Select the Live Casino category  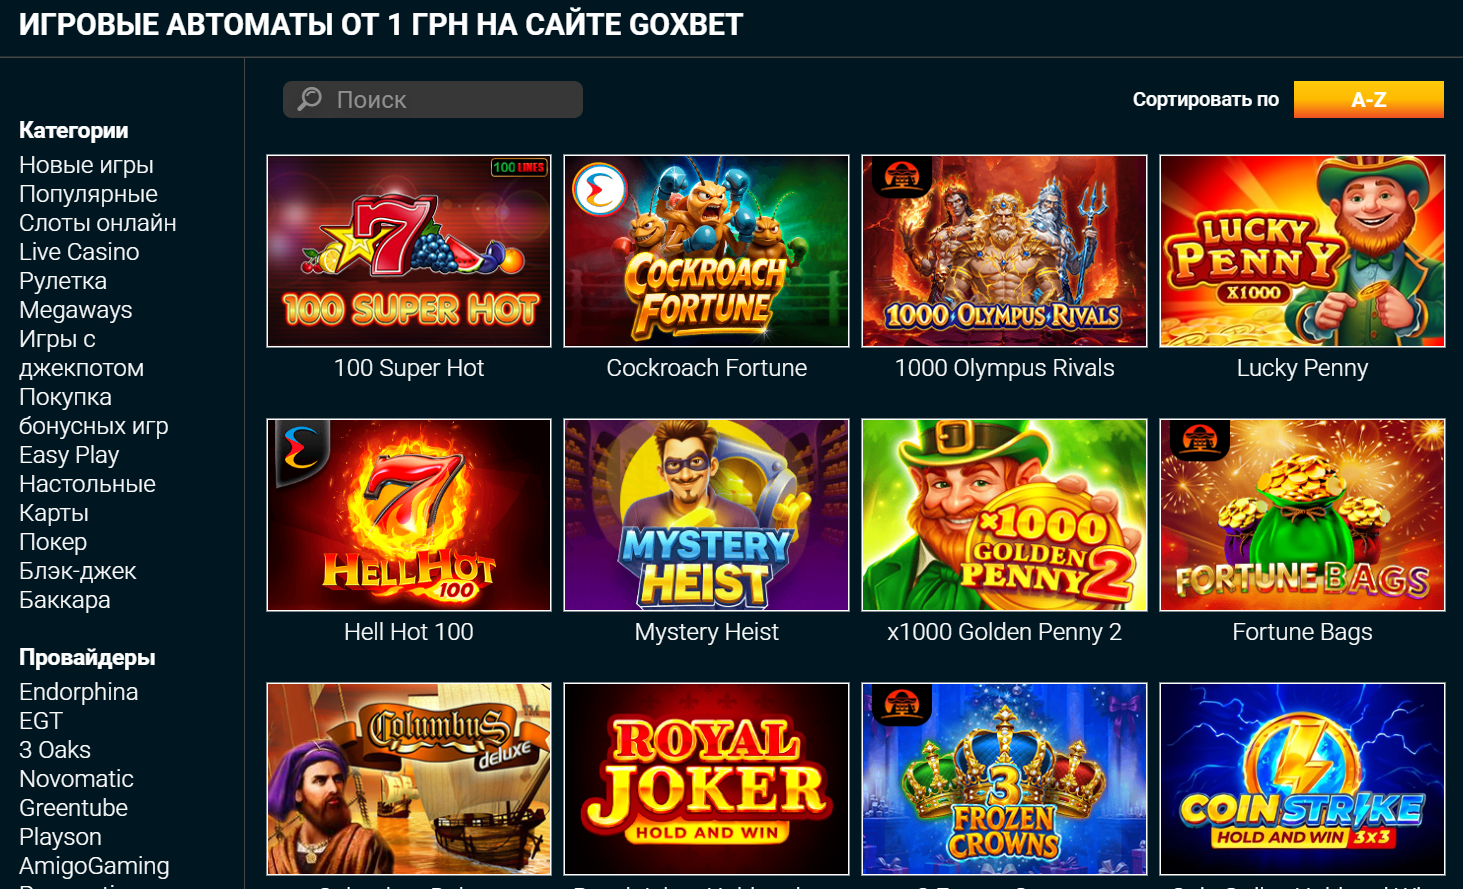[79, 252]
